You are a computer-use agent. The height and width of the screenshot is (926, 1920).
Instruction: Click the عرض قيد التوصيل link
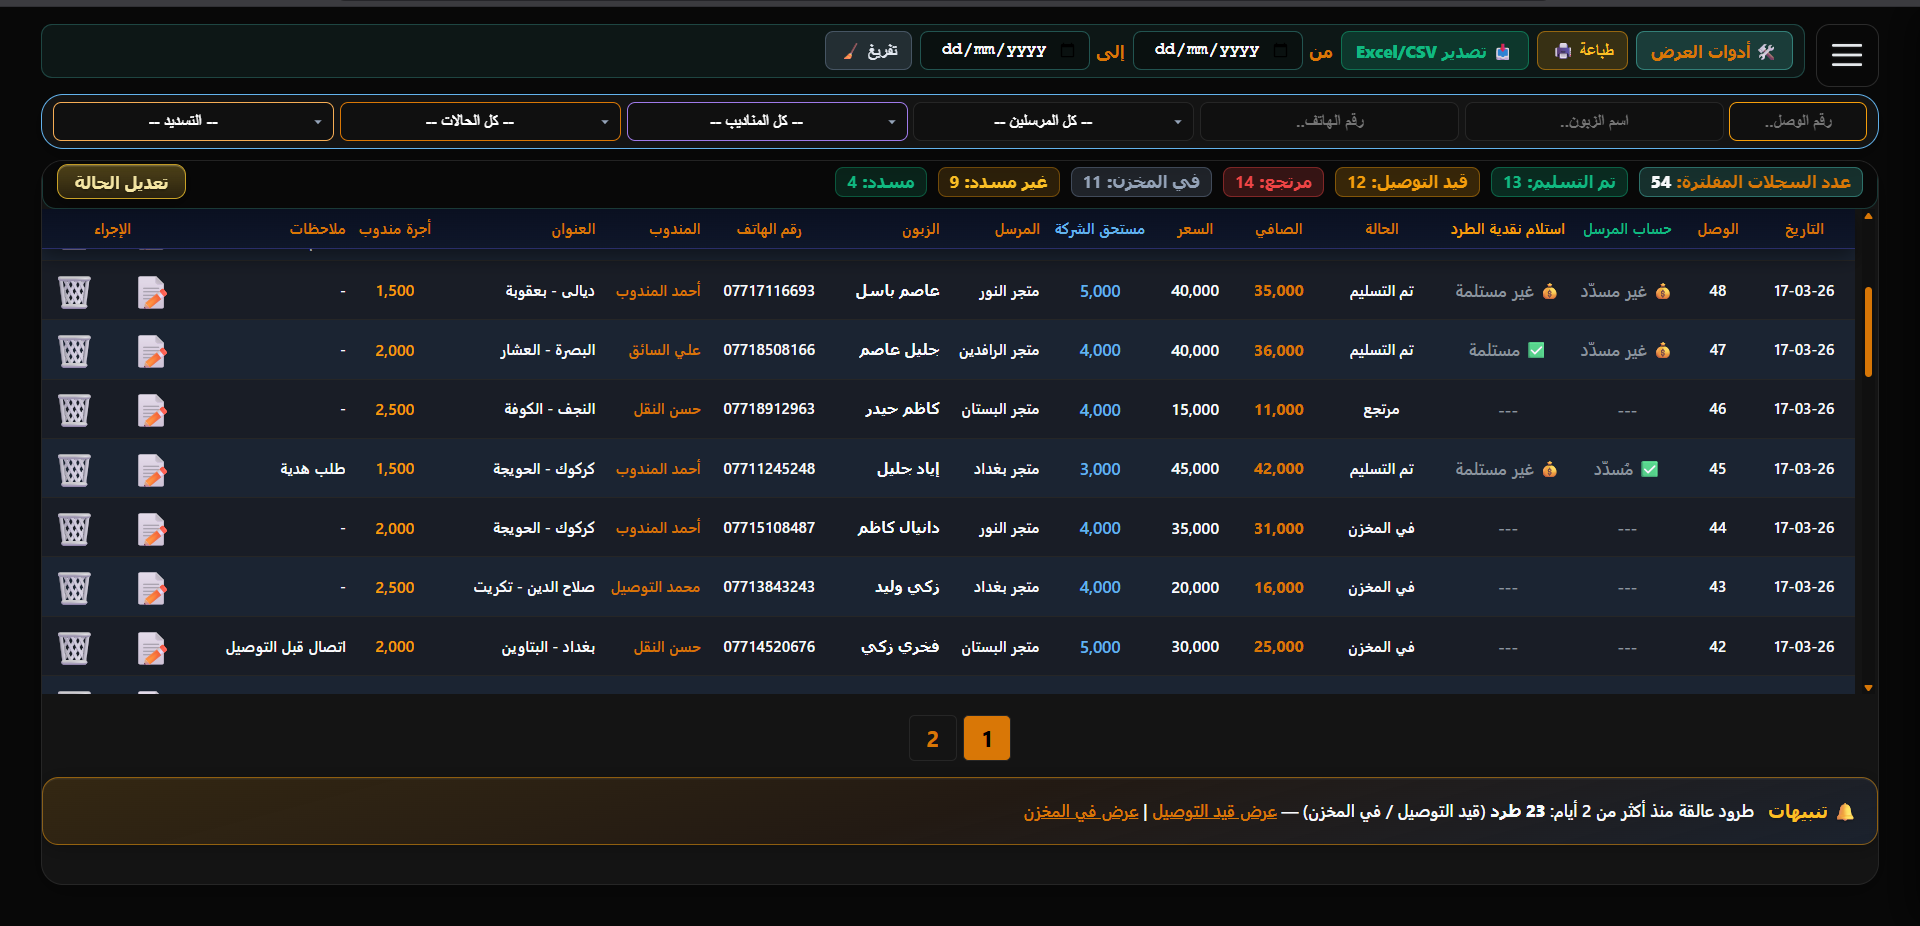coord(1214,812)
